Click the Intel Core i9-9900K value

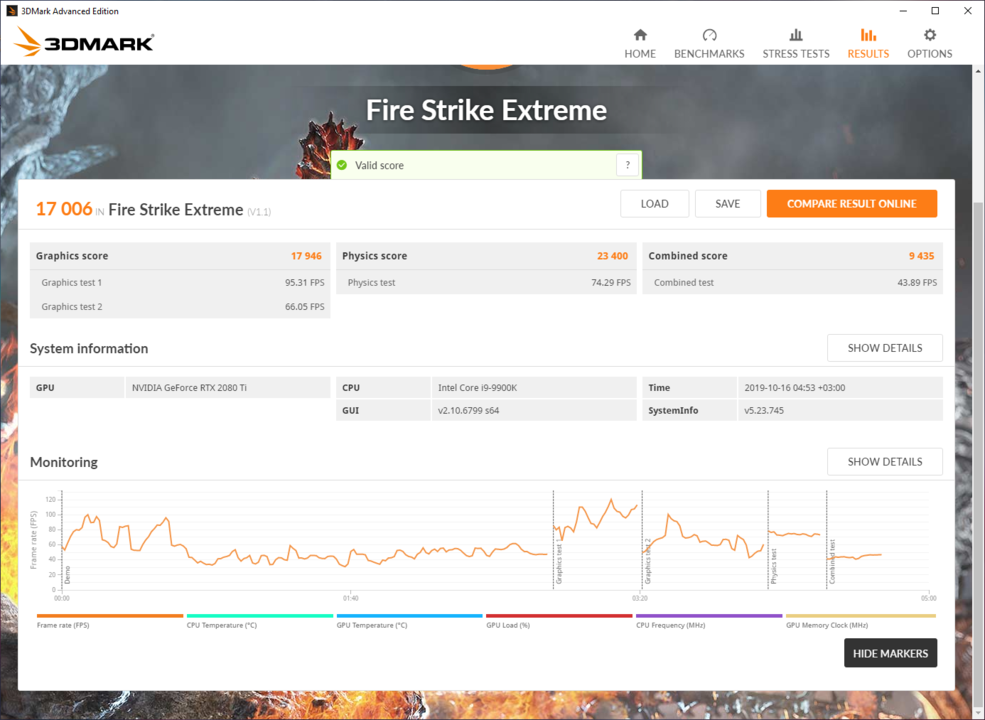point(477,388)
